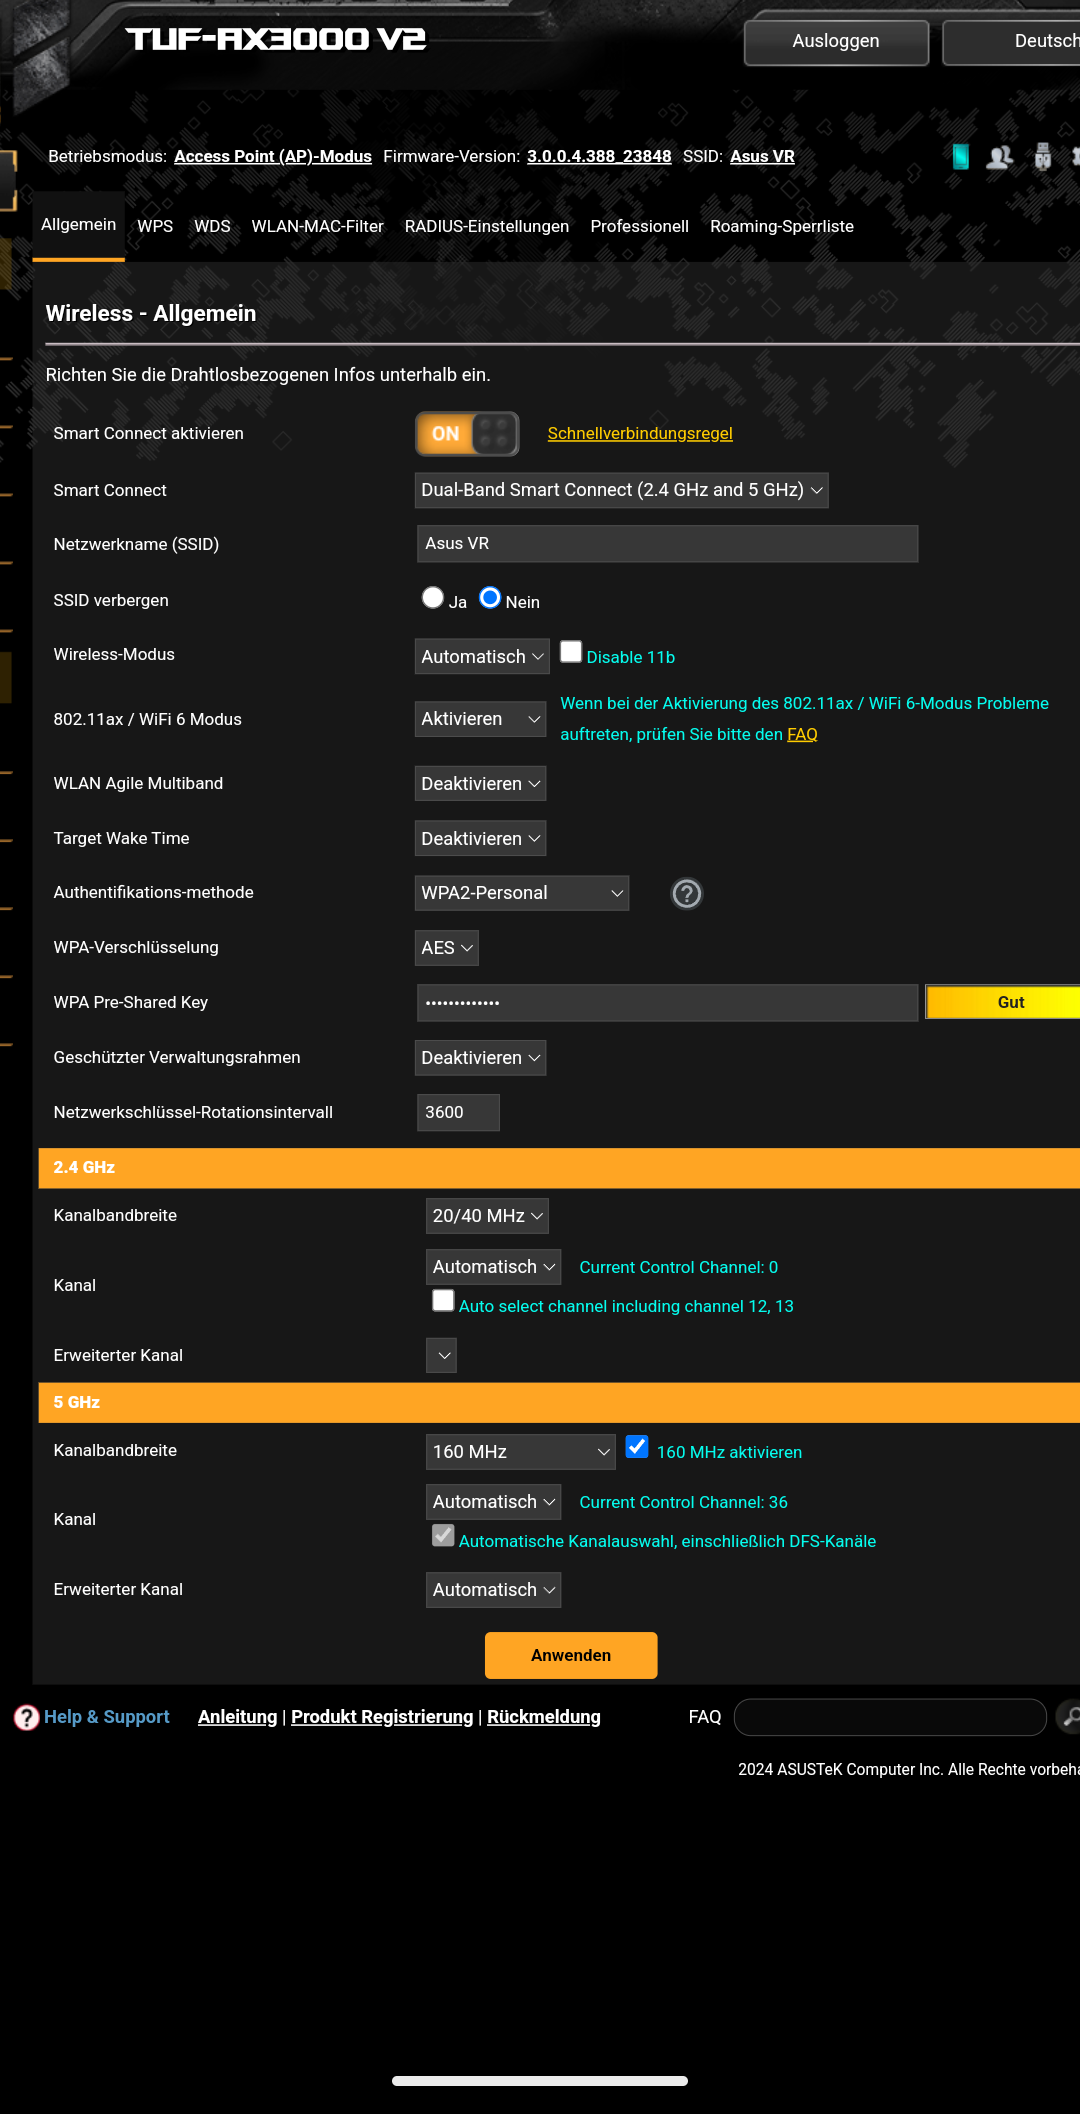This screenshot has width=1080, height=2114.
Task: Open 2.4 GHz Kanalbandbreite 20/40 MHz dropdown
Action: click(x=487, y=1216)
